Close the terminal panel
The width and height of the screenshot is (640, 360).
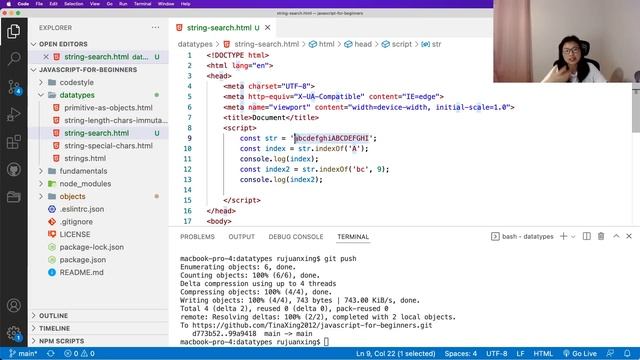click(629, 236)
